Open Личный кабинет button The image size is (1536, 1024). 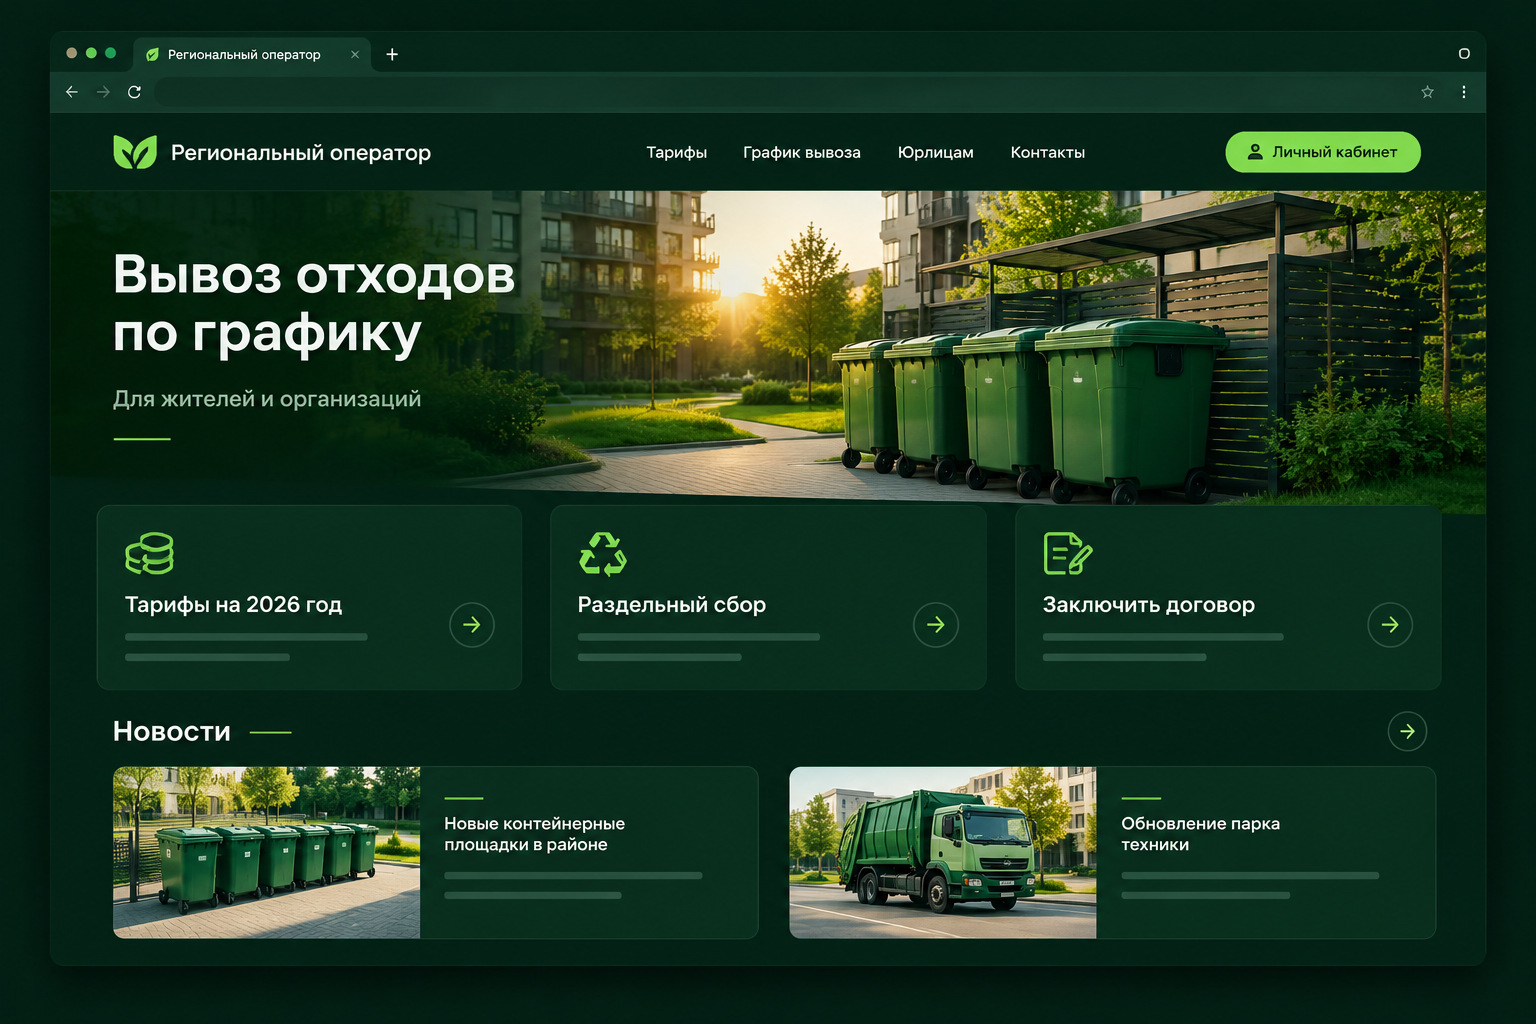1323,152
